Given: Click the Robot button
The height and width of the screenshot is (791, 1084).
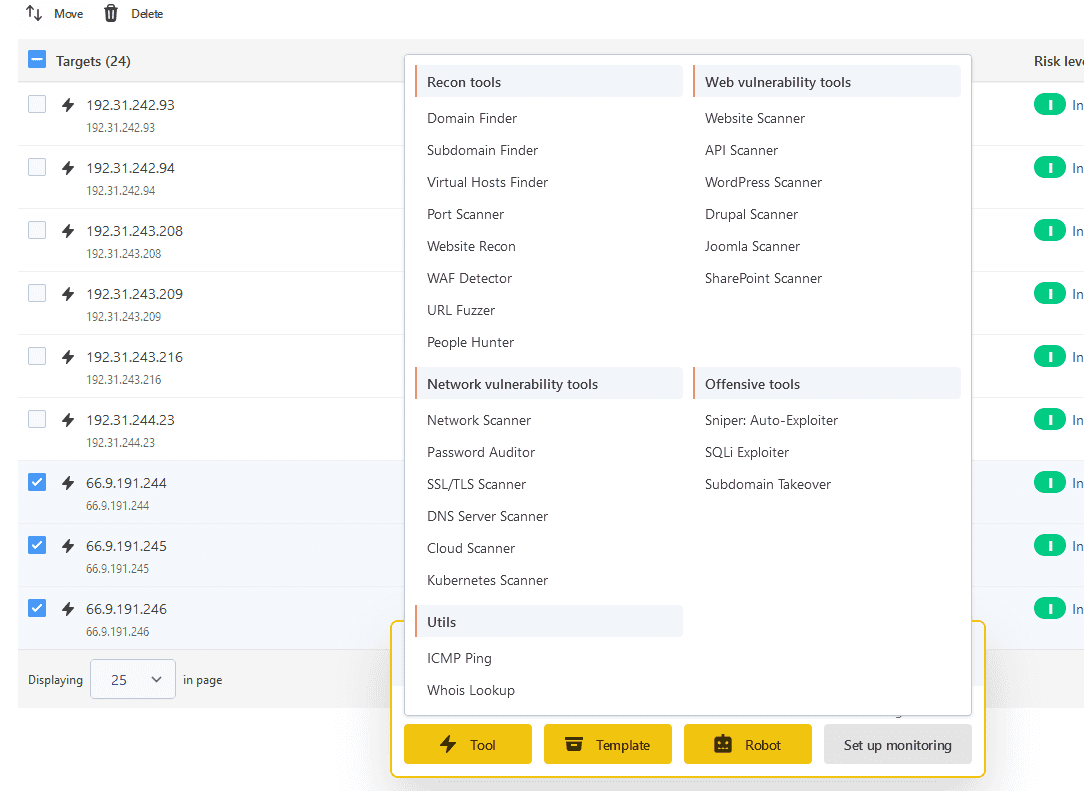Looking at the screenshot, I should 747,744.
